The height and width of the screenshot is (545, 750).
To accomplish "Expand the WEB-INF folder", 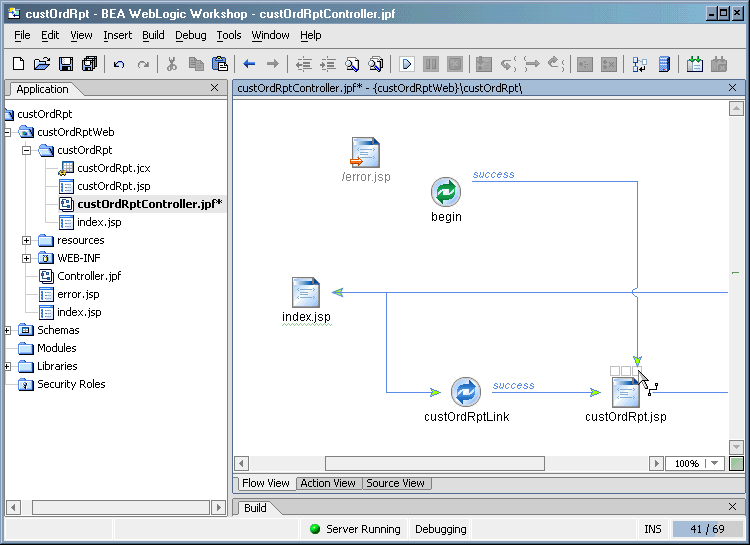I will (x=26, y=258).
